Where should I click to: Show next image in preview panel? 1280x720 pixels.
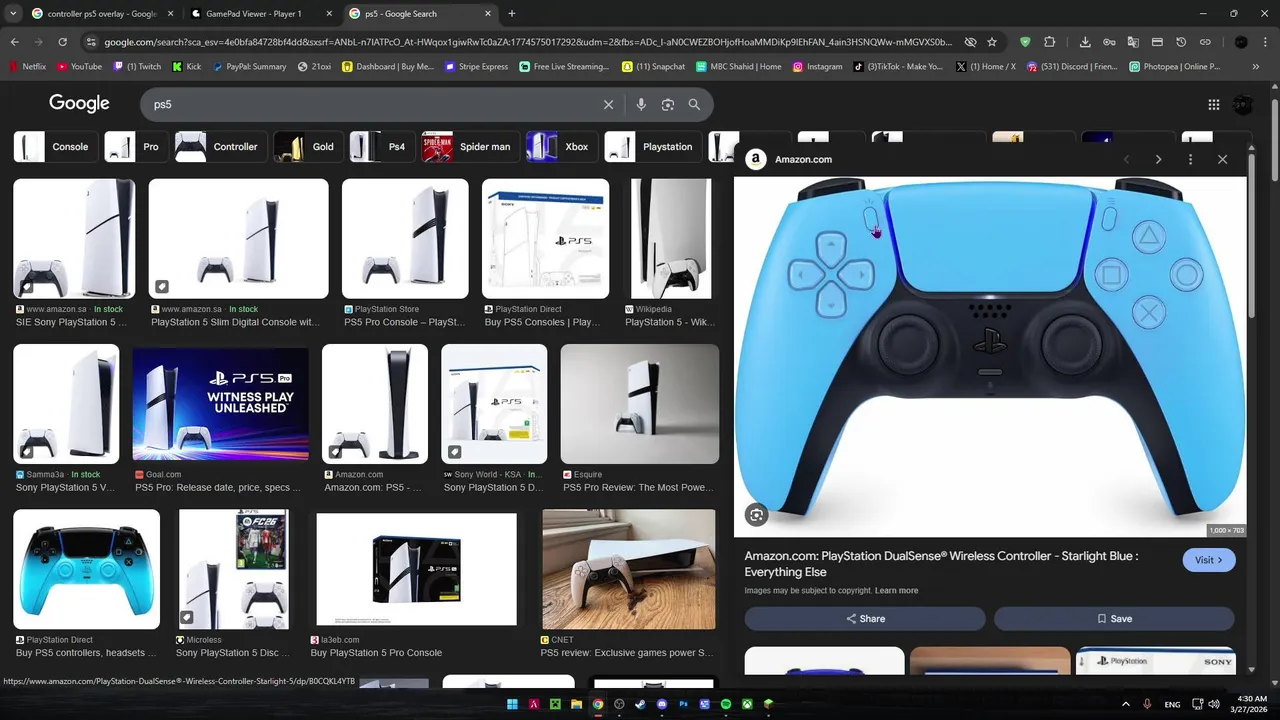click(1158, 159)
